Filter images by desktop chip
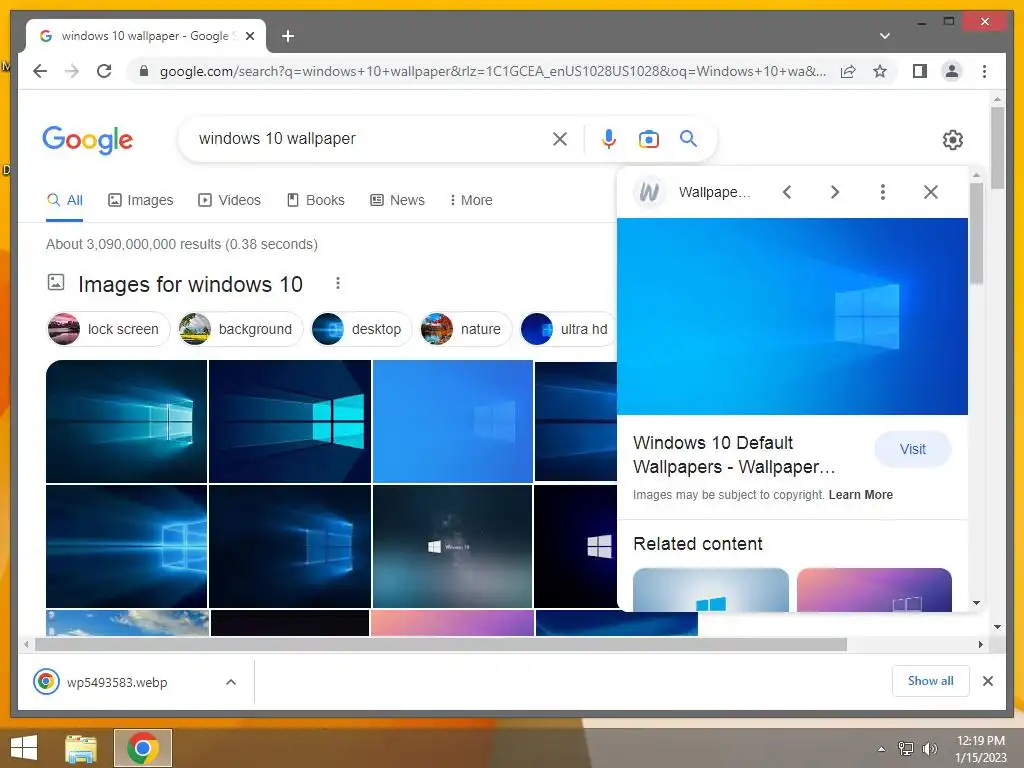 point(361,329)
